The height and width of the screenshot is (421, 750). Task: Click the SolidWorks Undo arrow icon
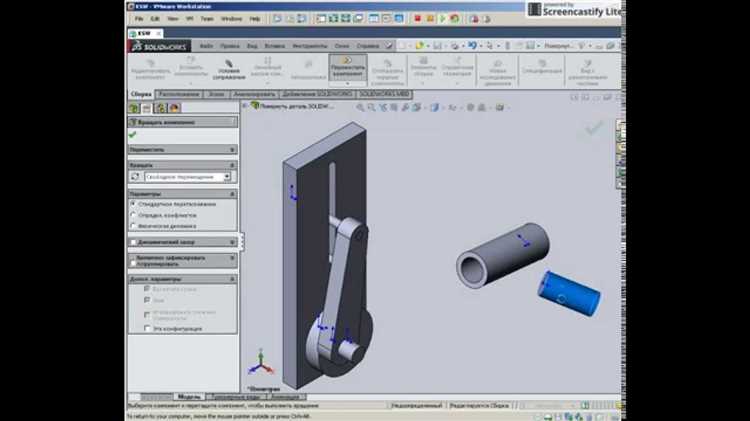(x=473, y=45)
